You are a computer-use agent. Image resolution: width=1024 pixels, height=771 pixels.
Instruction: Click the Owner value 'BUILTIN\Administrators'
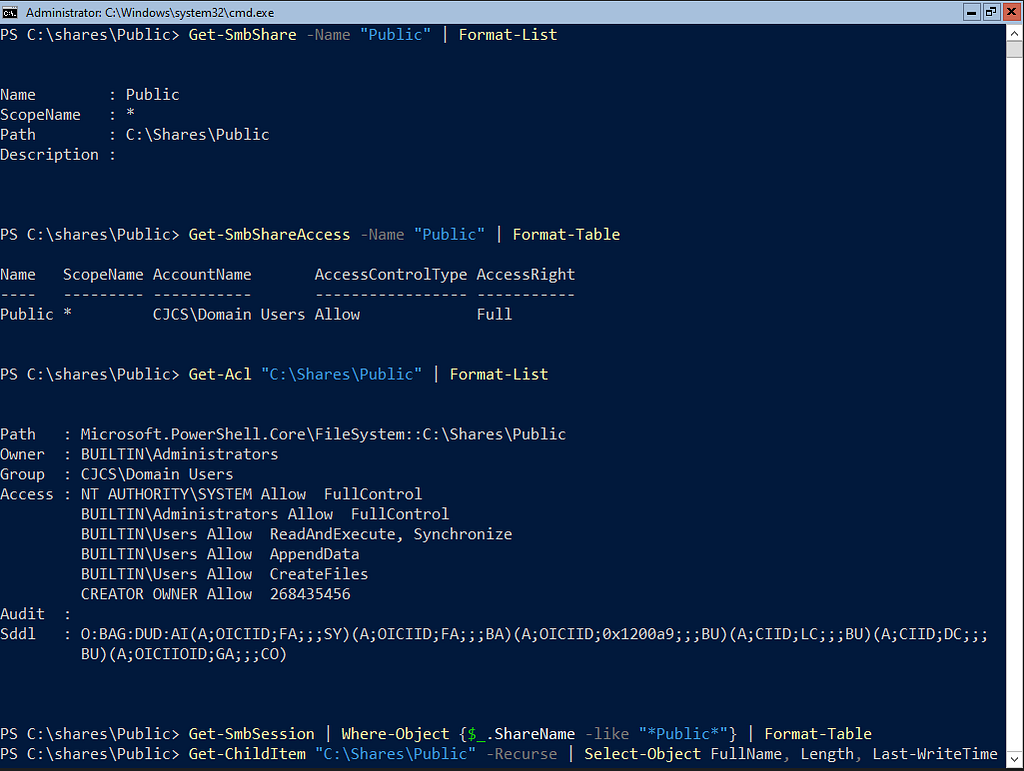coord(180,454)
